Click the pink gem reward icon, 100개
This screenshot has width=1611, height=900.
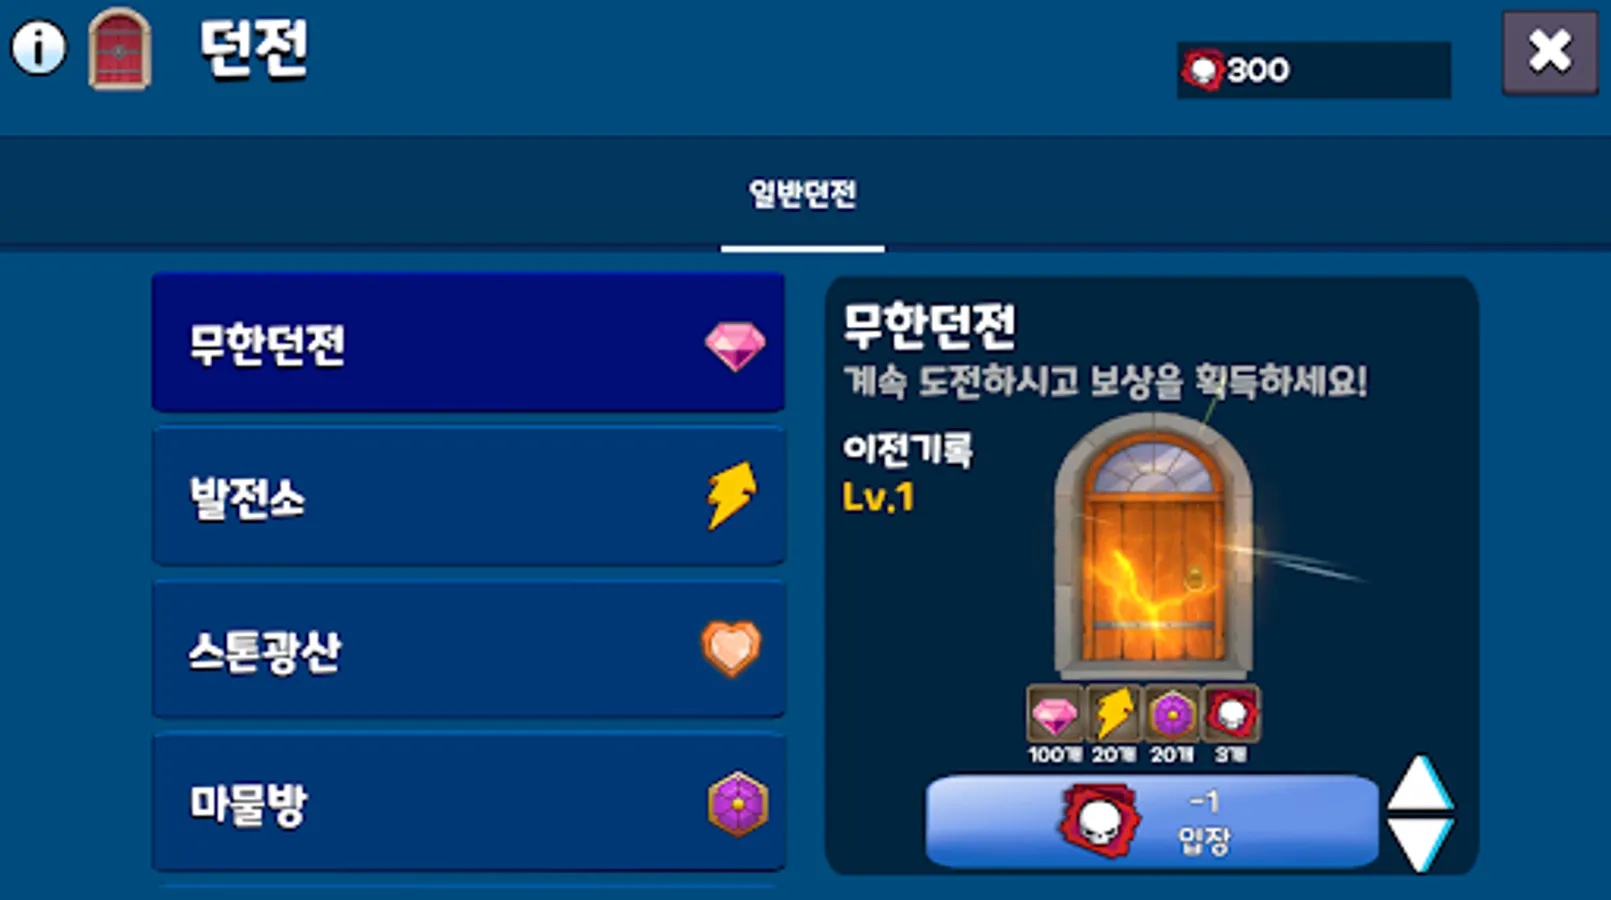[1055, 714]
